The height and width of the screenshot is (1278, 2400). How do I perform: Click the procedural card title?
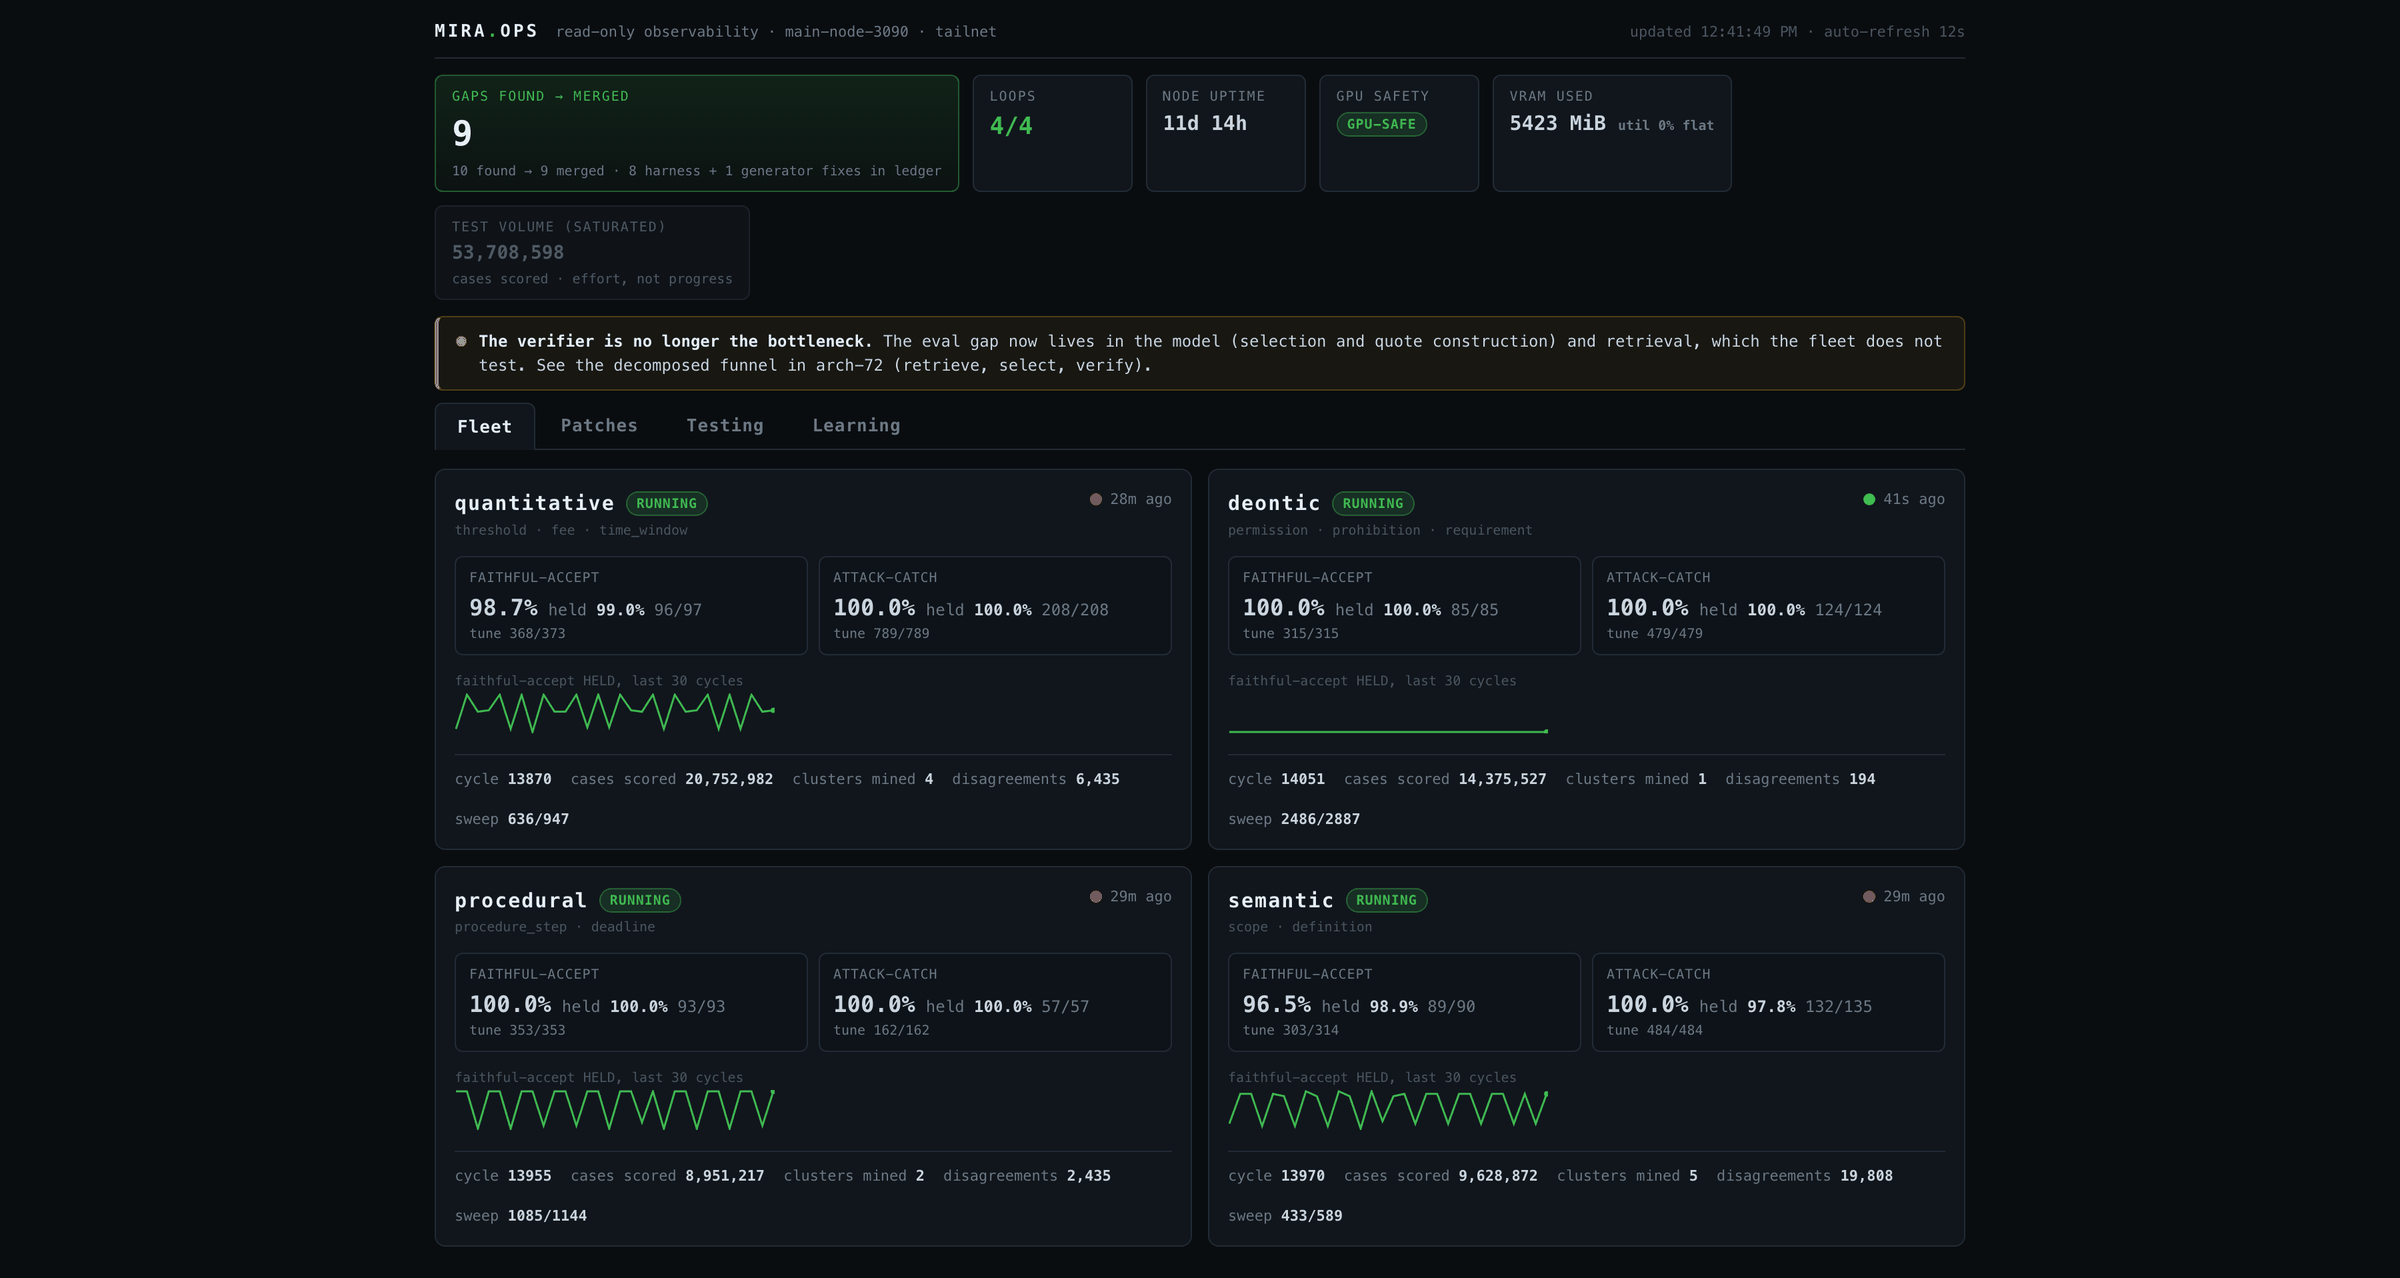coord(520,900)
